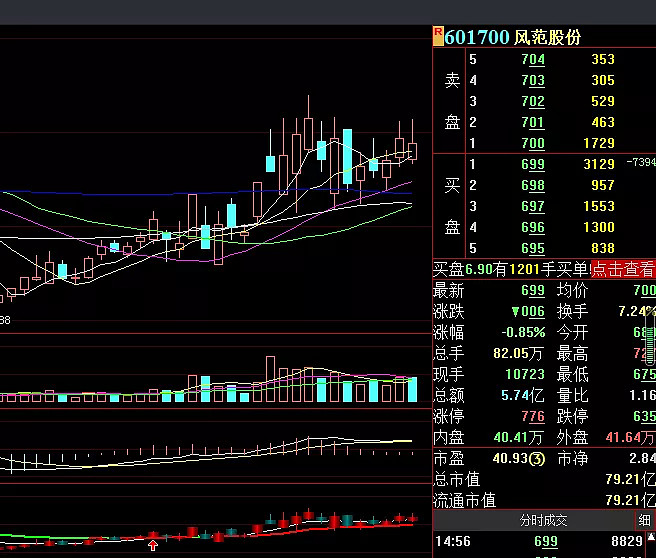Click the 涨停 price 776

533,417
